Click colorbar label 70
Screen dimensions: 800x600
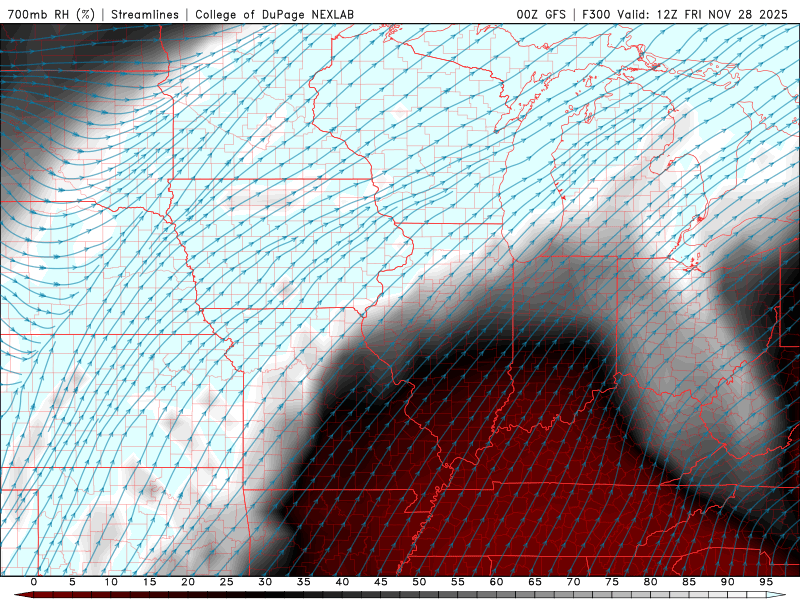pos(573,582)
